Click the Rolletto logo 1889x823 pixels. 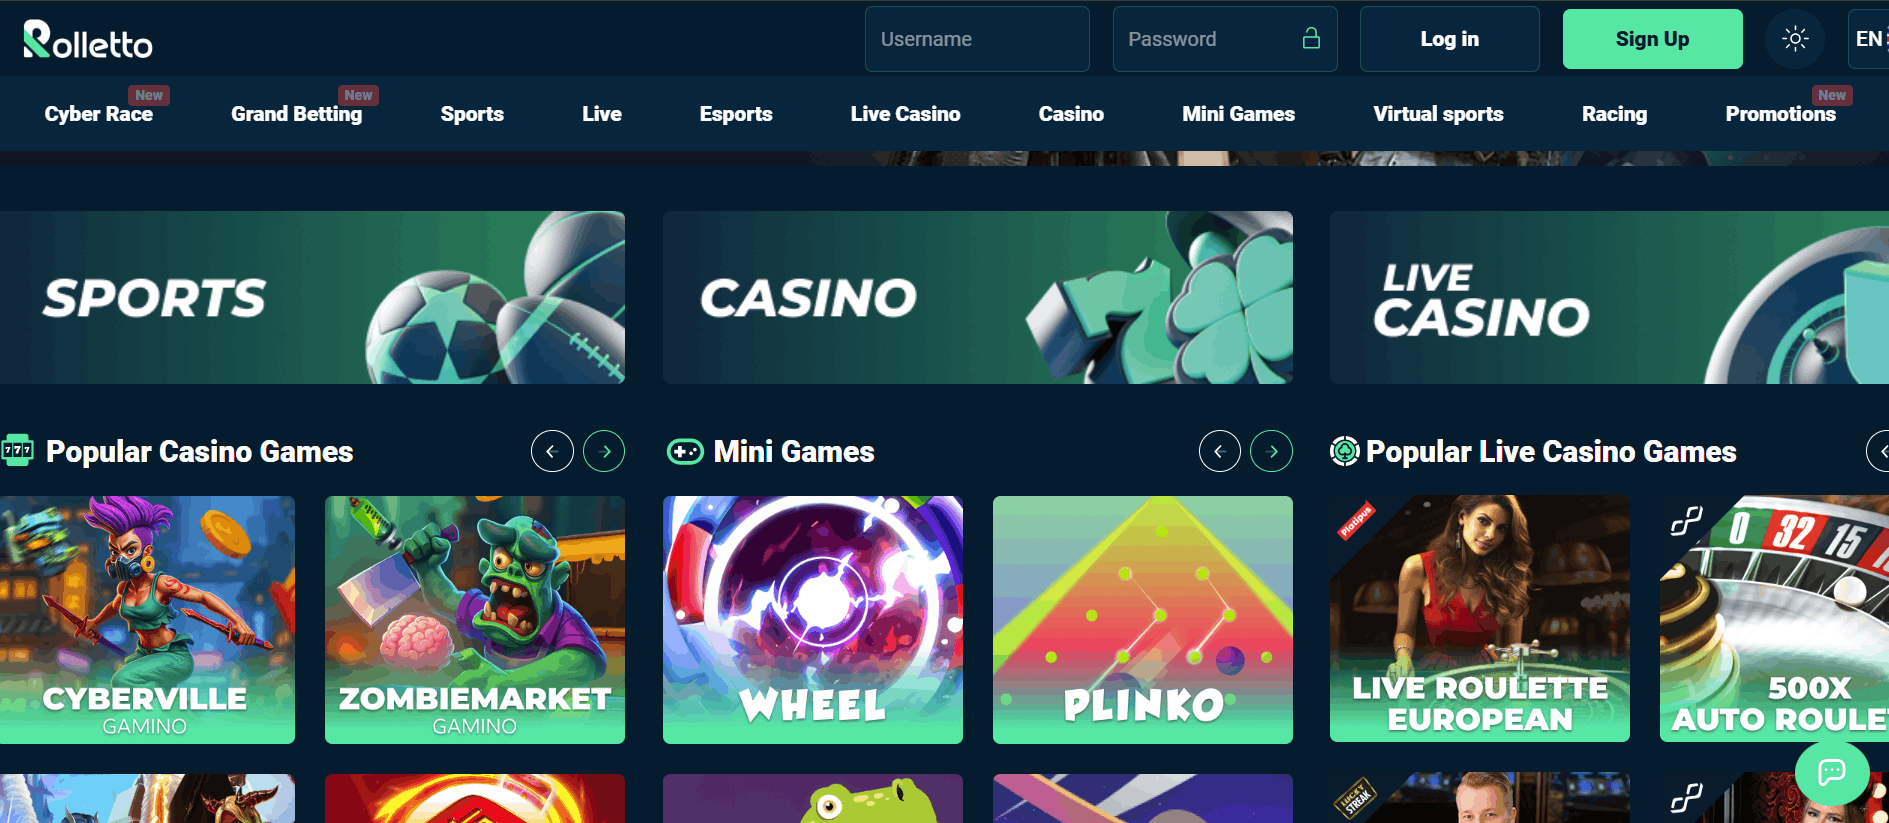tap(88, 39)
